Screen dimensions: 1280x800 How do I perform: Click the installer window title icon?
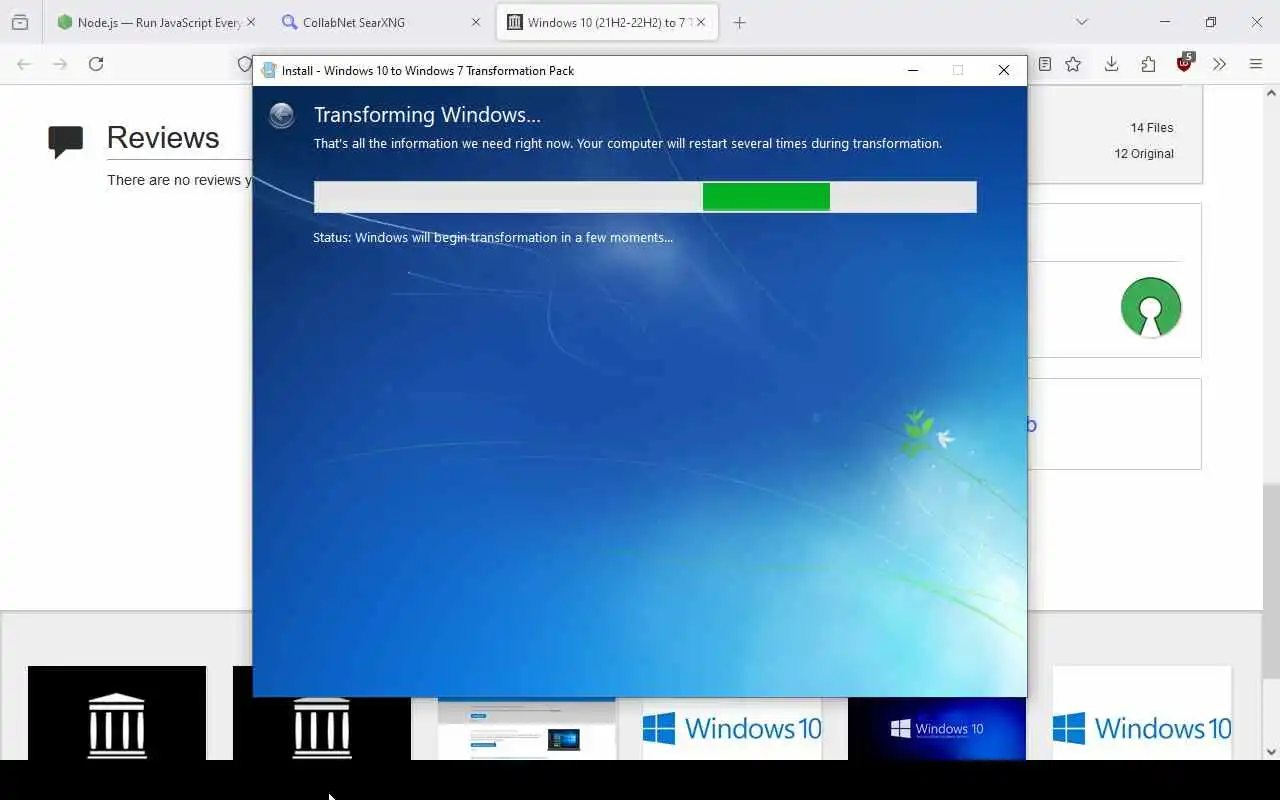point(268,70)
